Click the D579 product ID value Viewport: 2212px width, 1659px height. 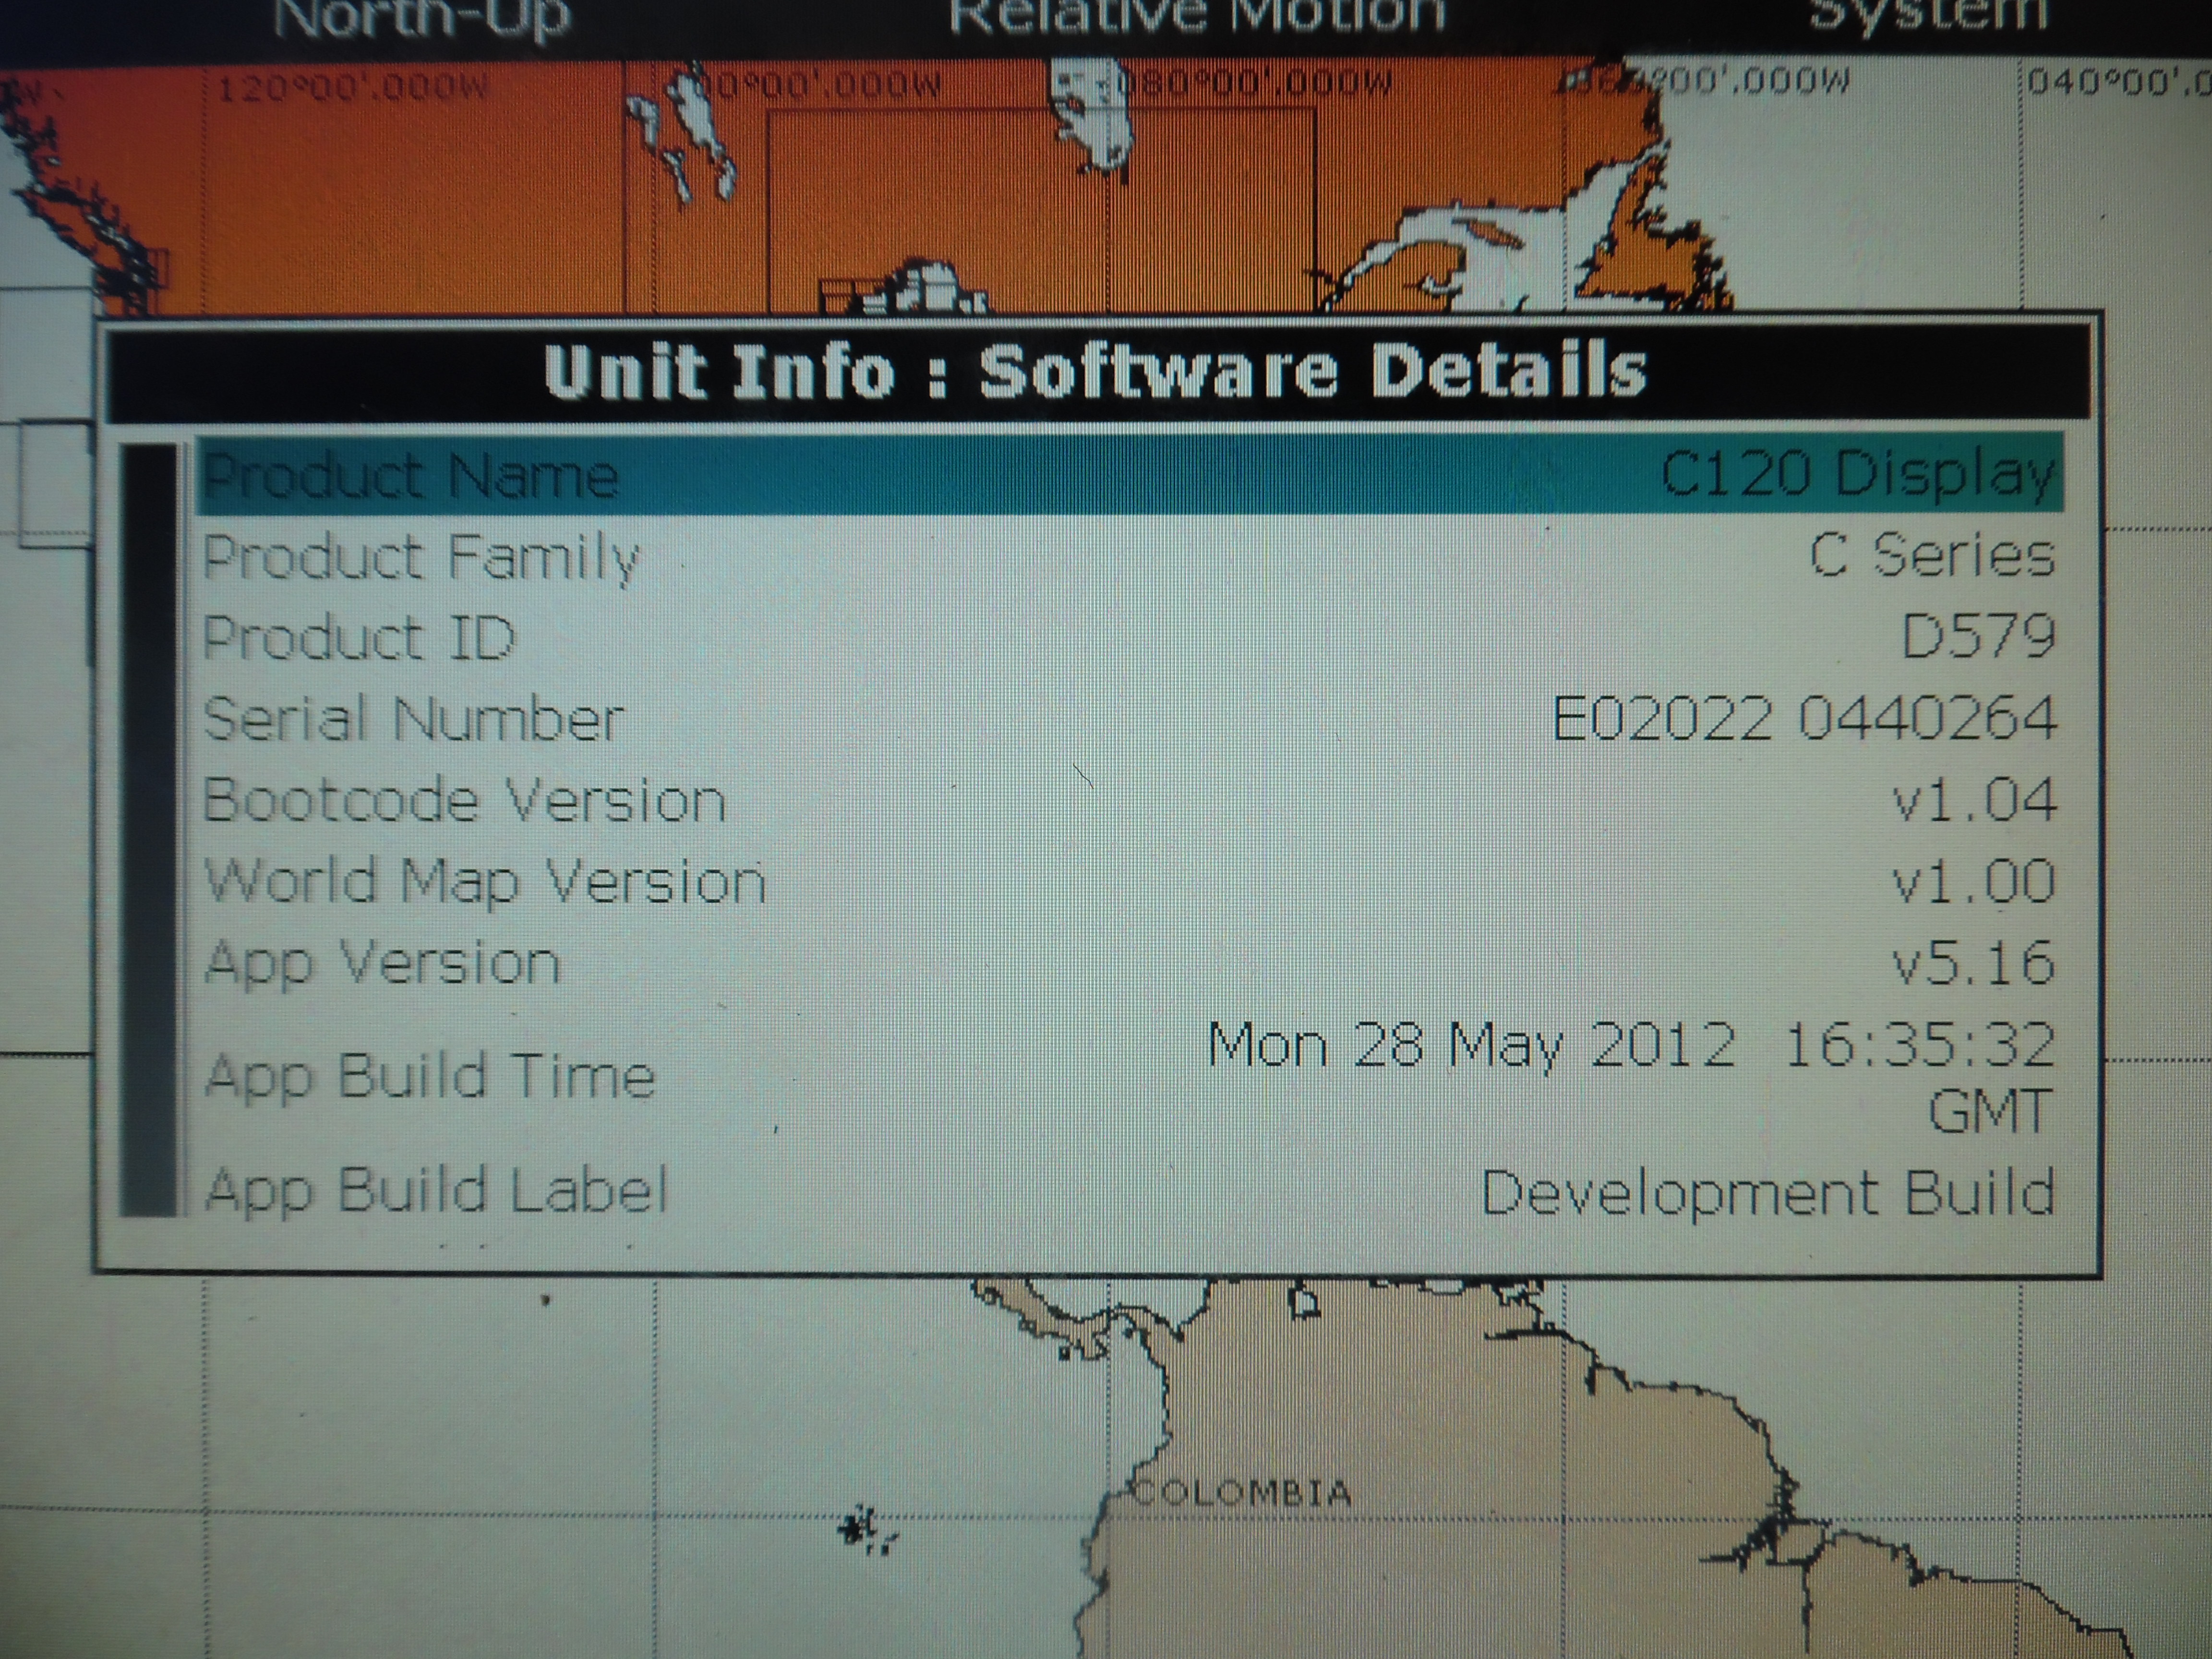tap(1978, 636)
